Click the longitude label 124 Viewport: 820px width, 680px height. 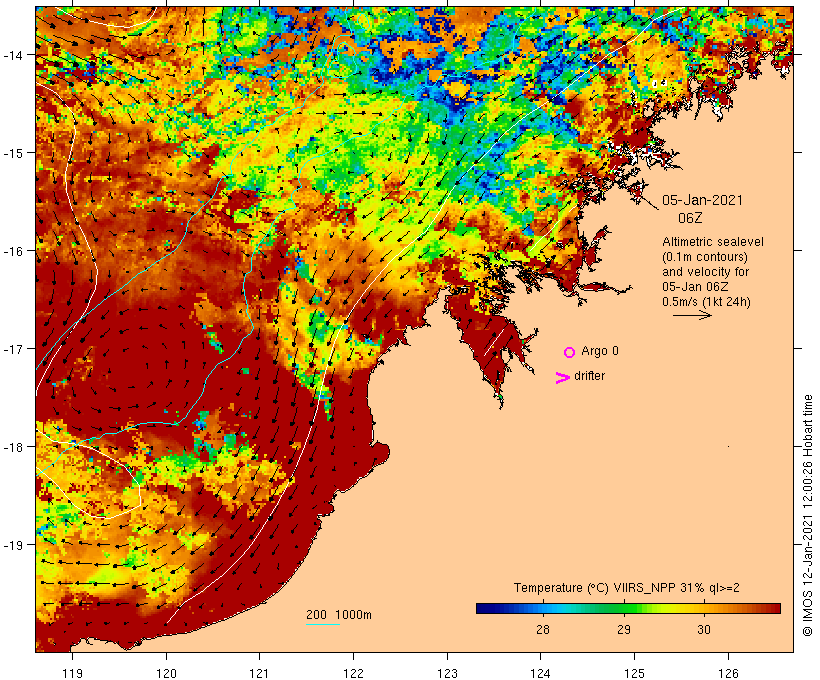(x=541, y=673)
